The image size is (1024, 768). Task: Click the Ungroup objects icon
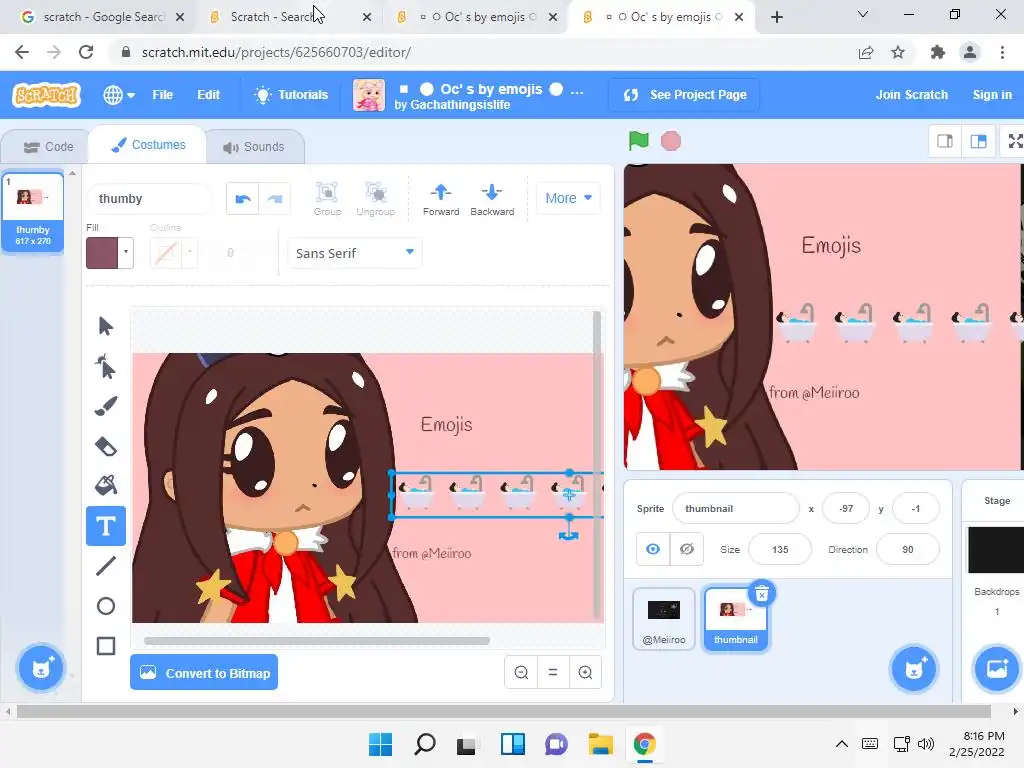(x=376, y=199)
